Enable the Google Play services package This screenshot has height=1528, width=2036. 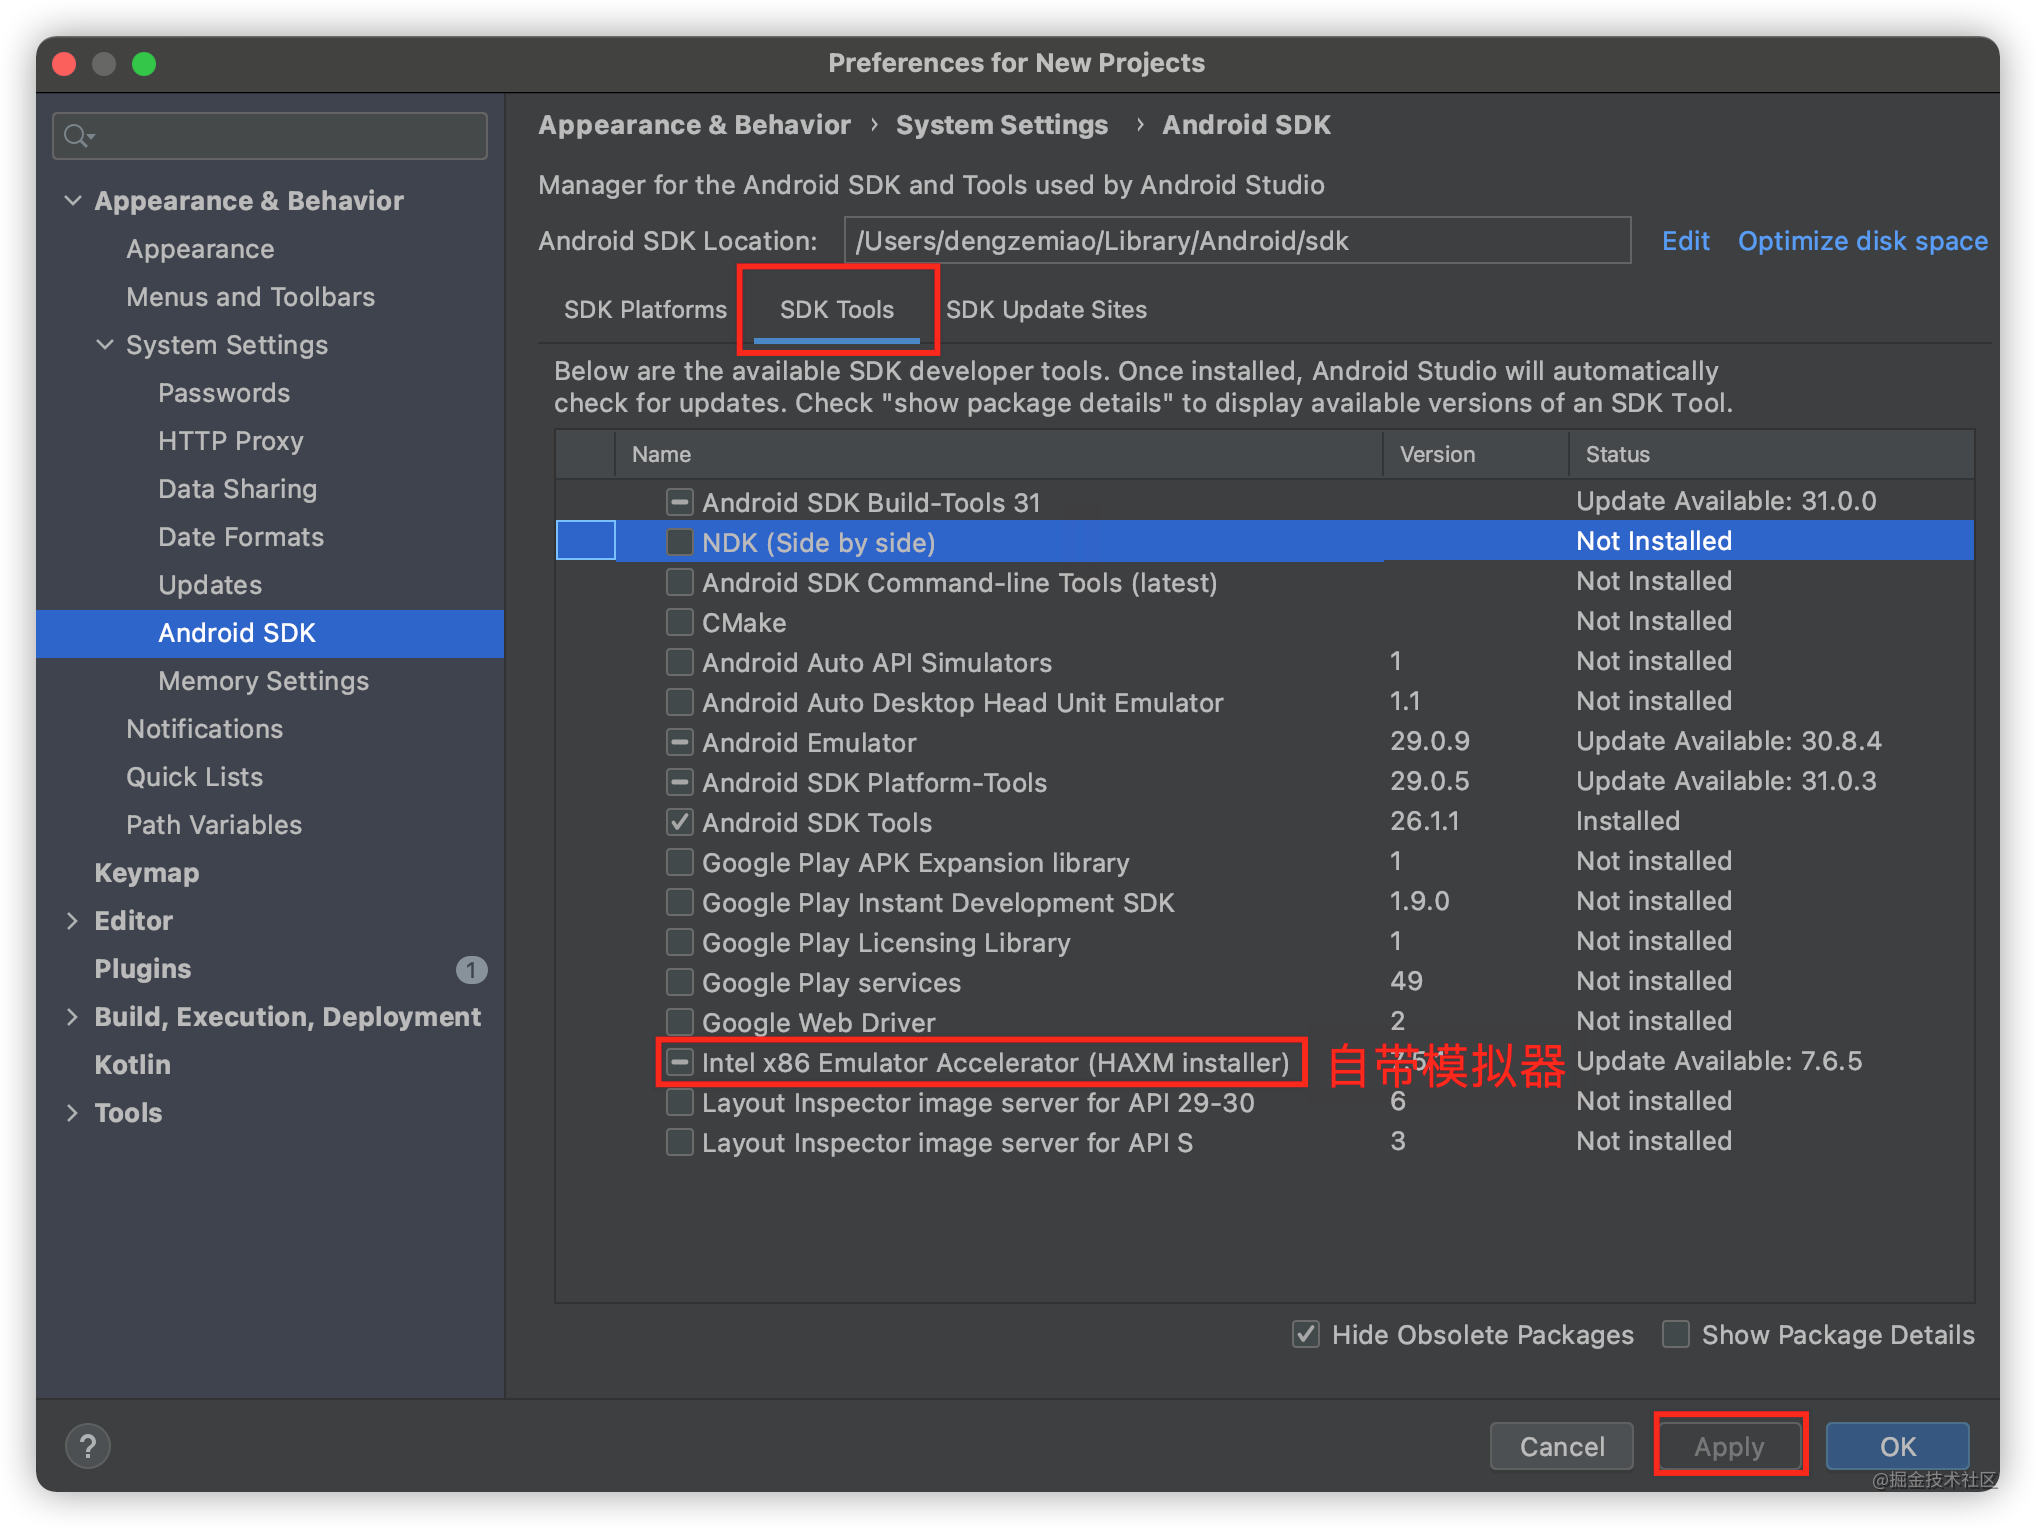pyautogui.click(x=680, y=982)
